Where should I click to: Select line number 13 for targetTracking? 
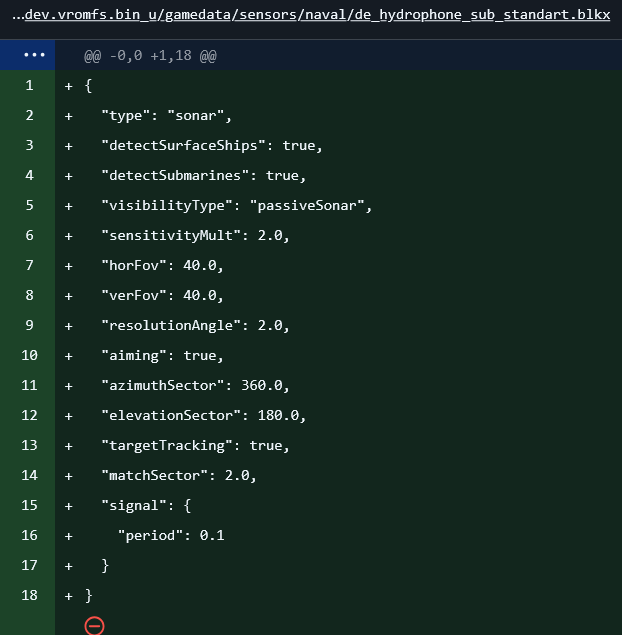coord(28,445)
